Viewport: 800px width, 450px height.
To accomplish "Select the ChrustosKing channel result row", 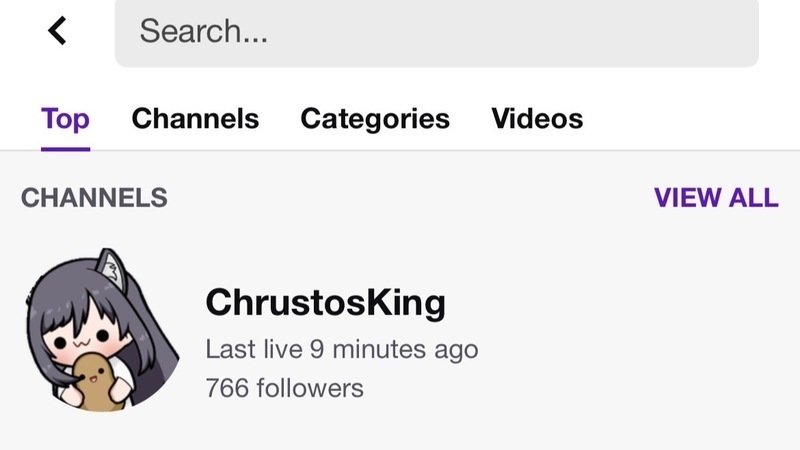I will coord(400,335).
